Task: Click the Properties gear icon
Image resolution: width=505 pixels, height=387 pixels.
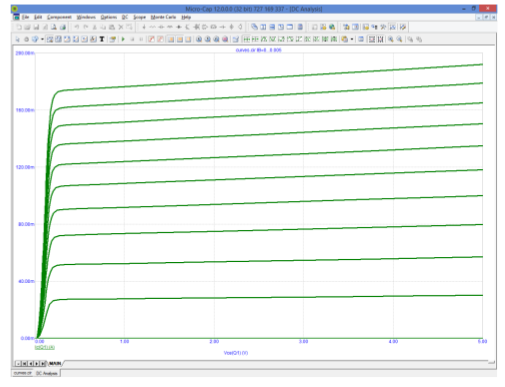Action: (26, 39)
